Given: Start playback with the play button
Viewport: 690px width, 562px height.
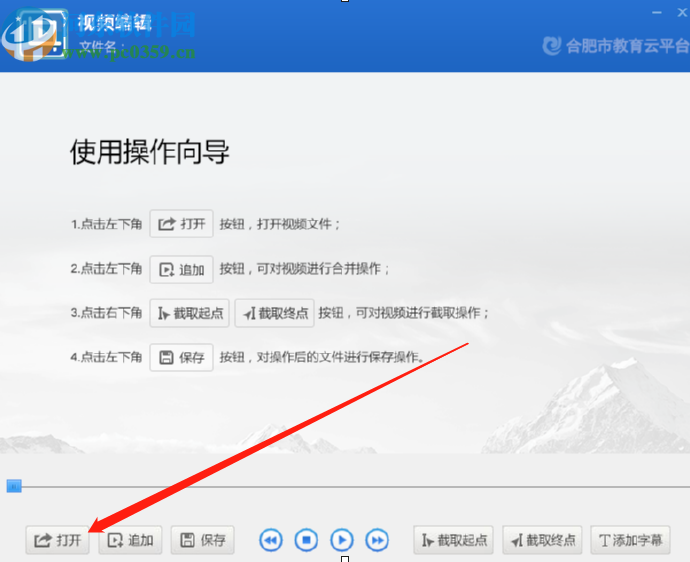Looking at the screenshot, I should (342, 540).
